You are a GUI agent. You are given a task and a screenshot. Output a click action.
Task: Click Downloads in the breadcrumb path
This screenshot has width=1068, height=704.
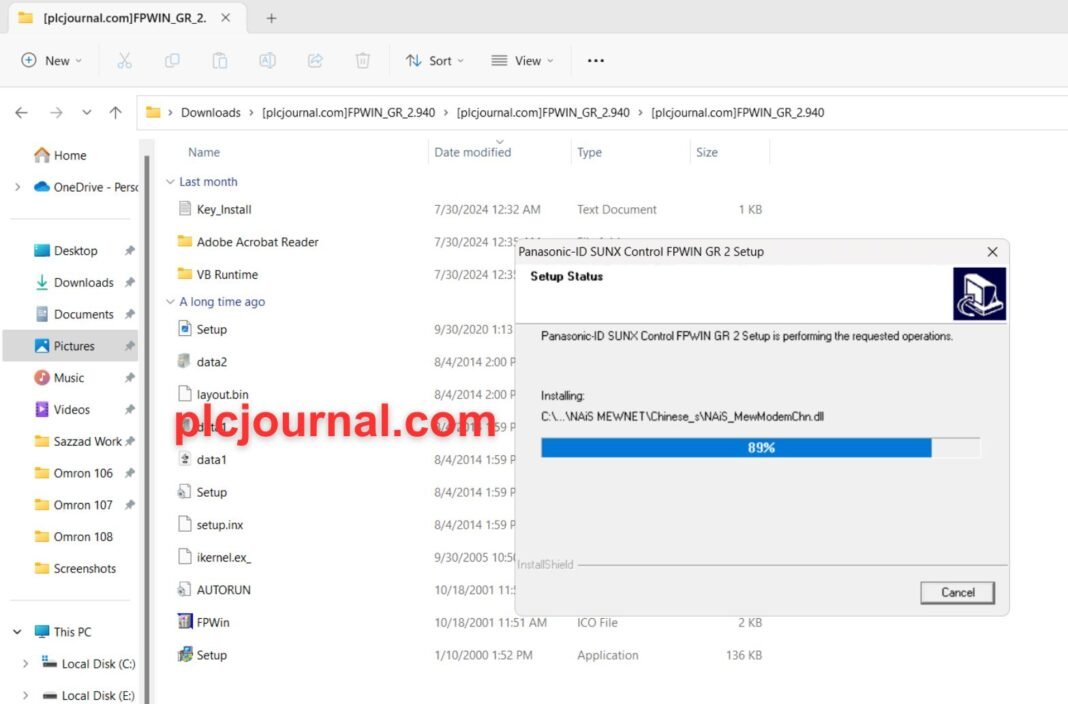[210, 112]
